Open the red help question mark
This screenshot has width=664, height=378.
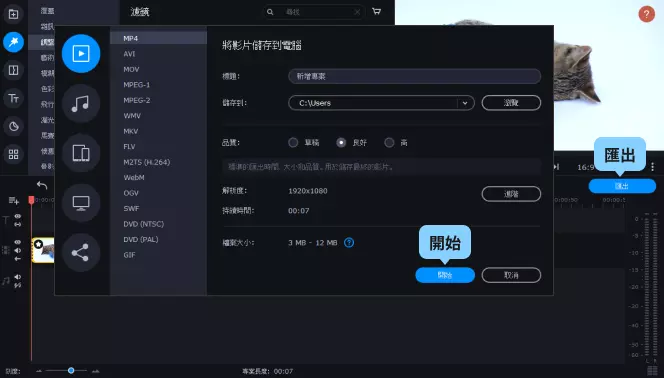click(x=646, y=14)
